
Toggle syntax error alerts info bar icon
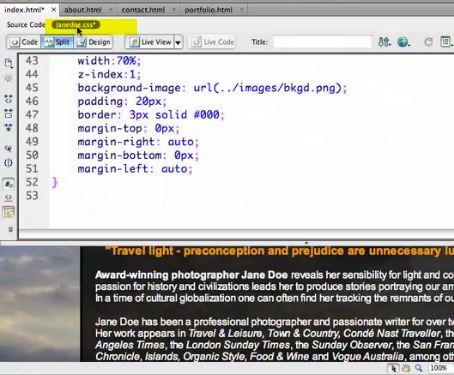(9, 212)
